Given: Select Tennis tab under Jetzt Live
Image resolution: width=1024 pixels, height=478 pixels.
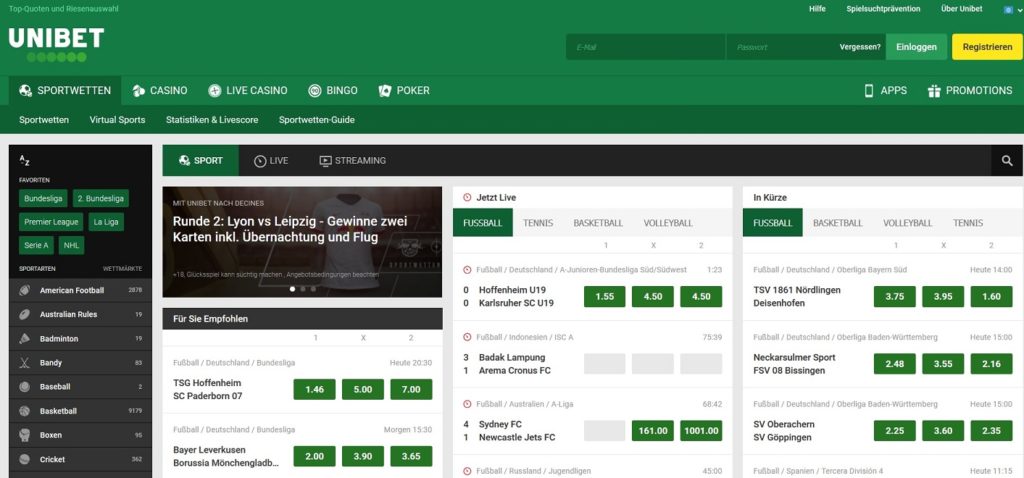Looking at the screenshot, I should [x=538, y=223].
